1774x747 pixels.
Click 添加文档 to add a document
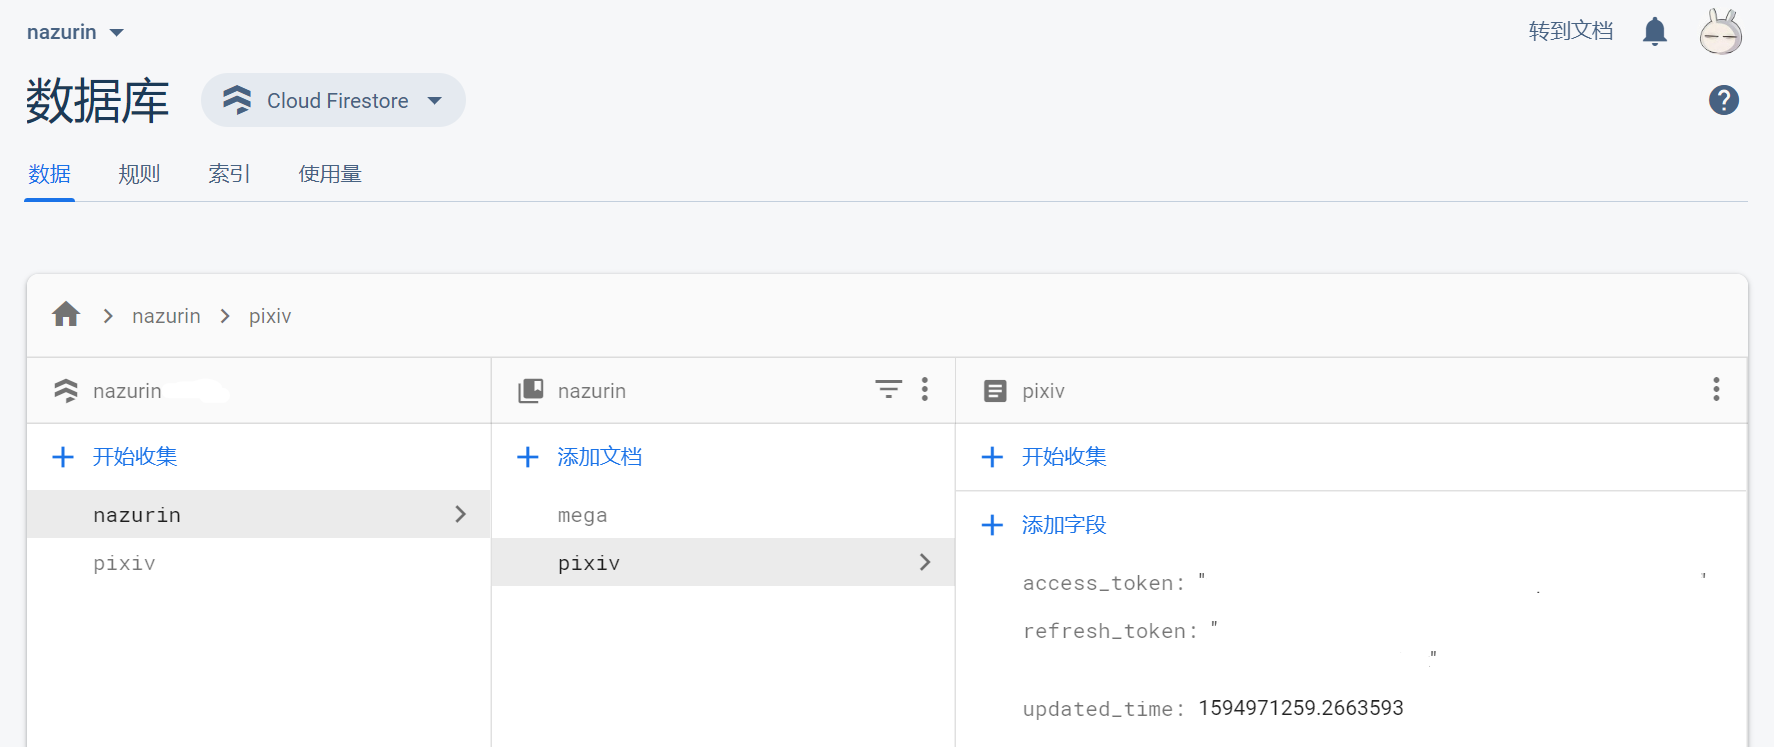[x=599, y=457]
